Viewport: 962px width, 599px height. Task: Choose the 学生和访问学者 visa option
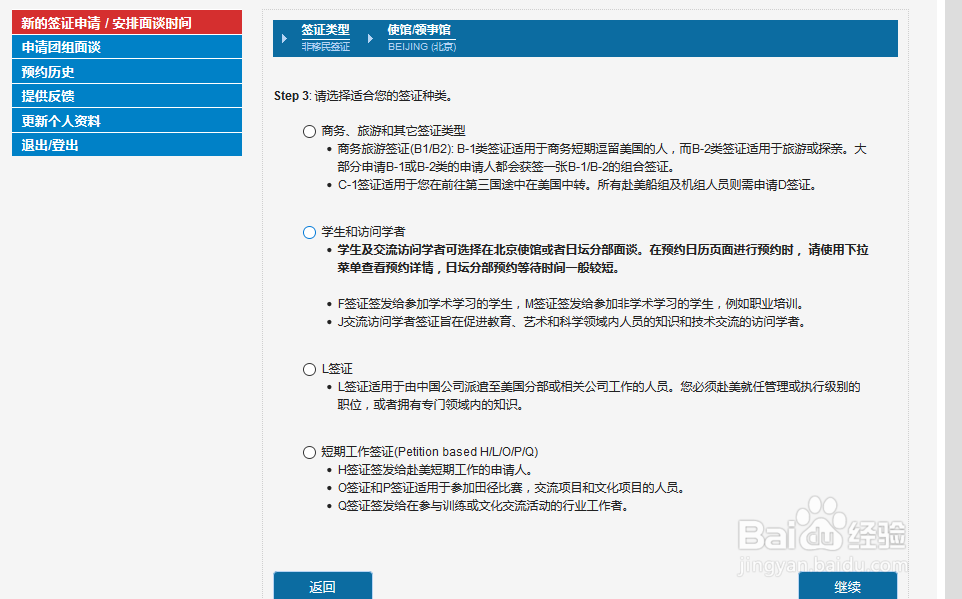(x=309, y=232)
